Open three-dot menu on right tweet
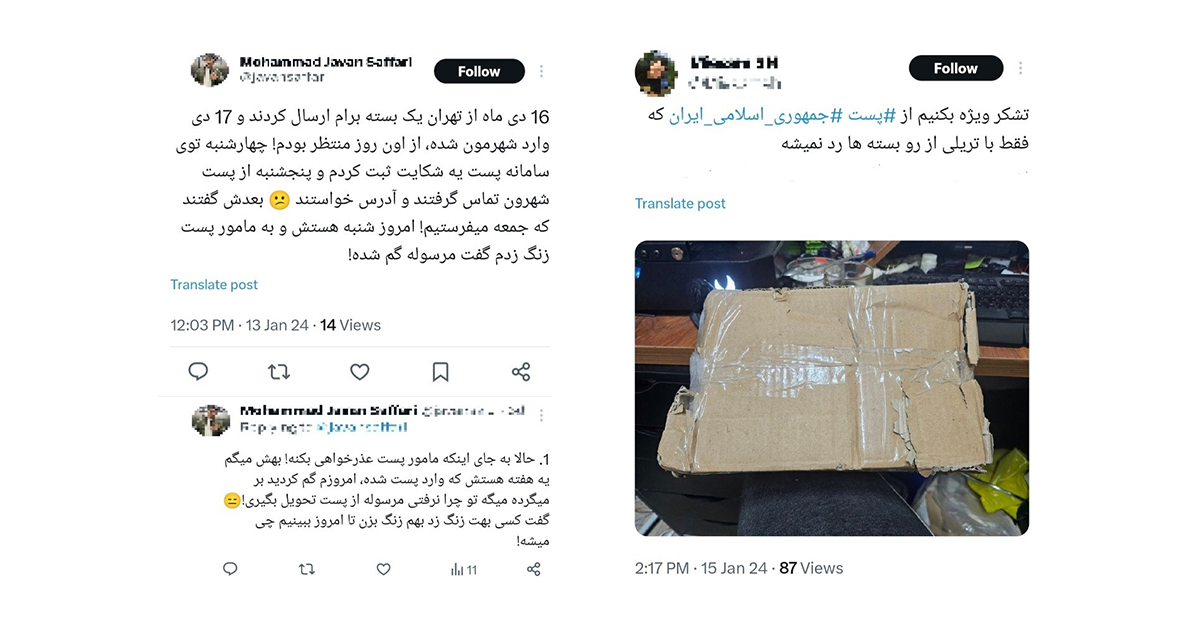The width and height of the screenshot is (1200, 628). tap(1020, 68)
